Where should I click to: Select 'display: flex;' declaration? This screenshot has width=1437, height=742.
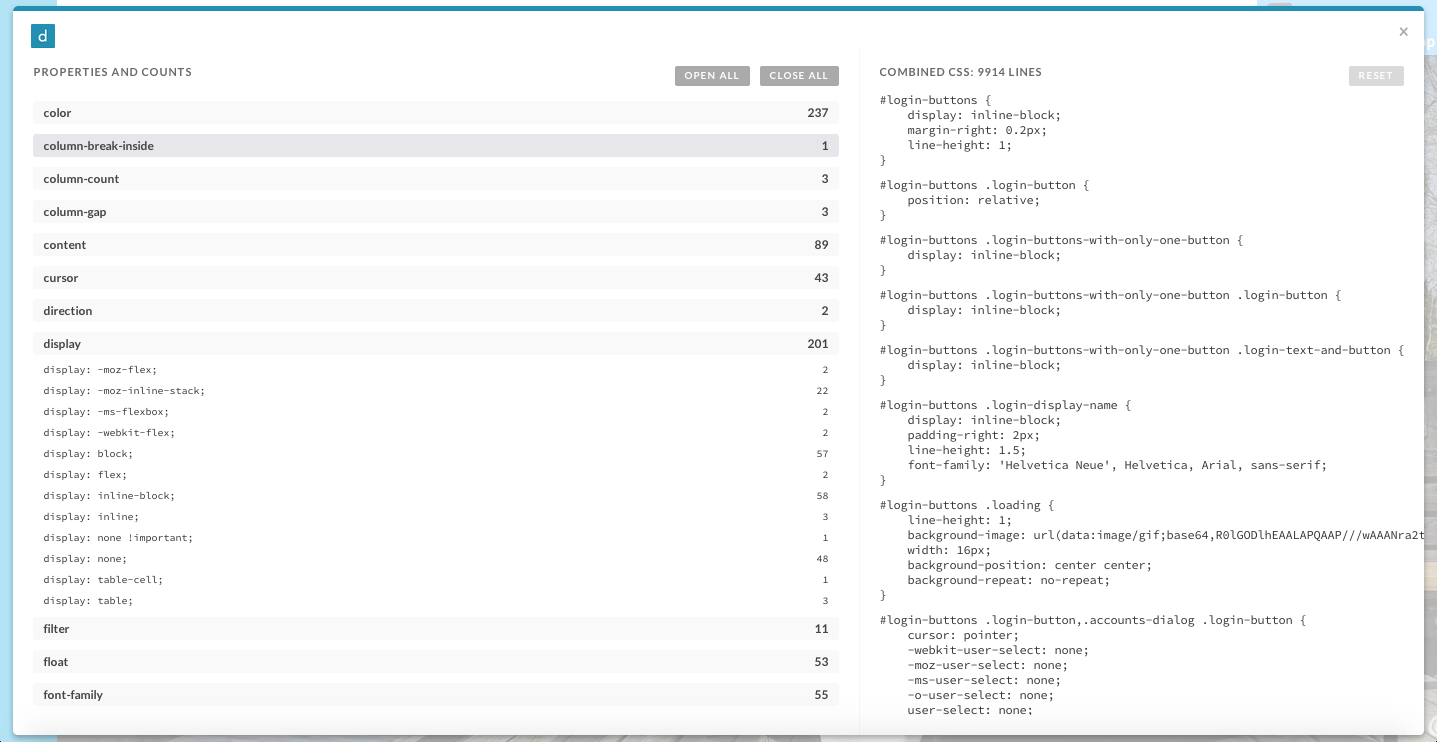[85, 475]
